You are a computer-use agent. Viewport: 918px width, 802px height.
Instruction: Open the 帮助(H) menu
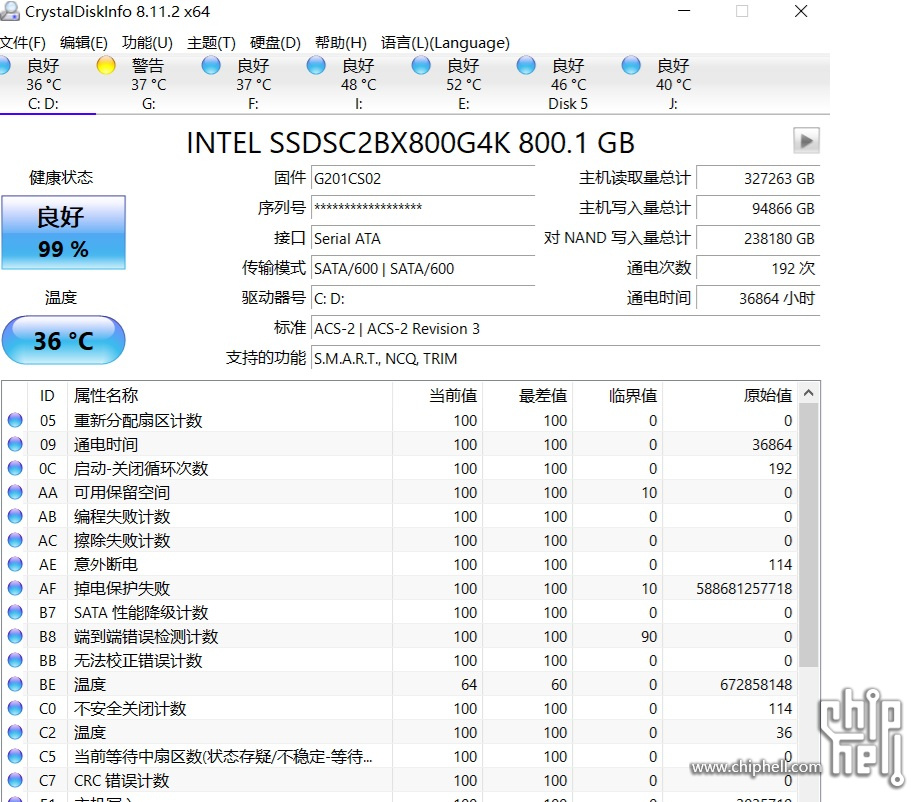tap(340, 43)
